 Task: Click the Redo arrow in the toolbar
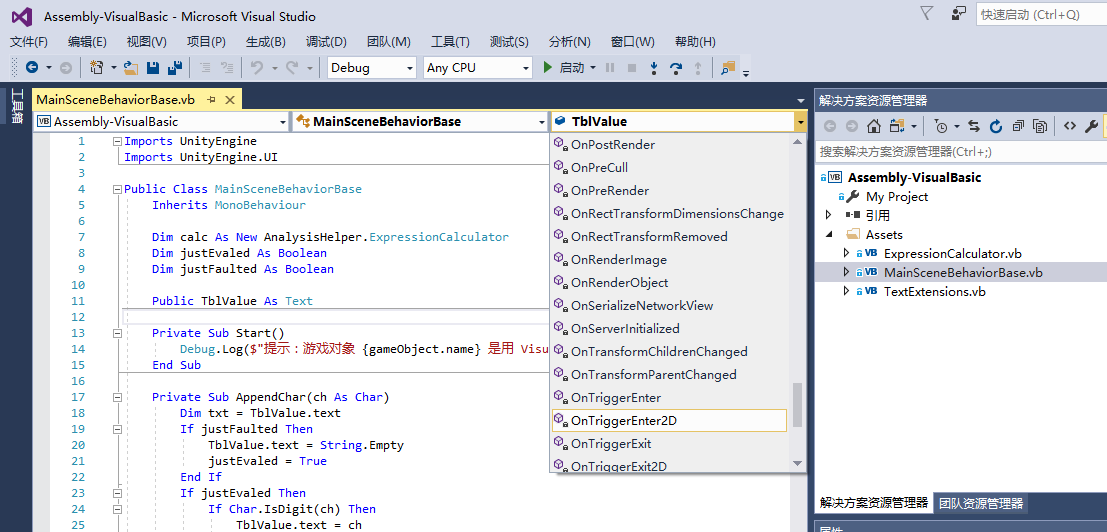click(292, 68)
